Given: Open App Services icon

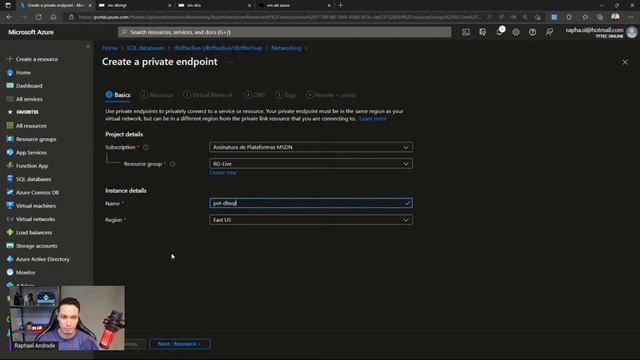Looking at the screenshot, I should [x=10, y=152].
